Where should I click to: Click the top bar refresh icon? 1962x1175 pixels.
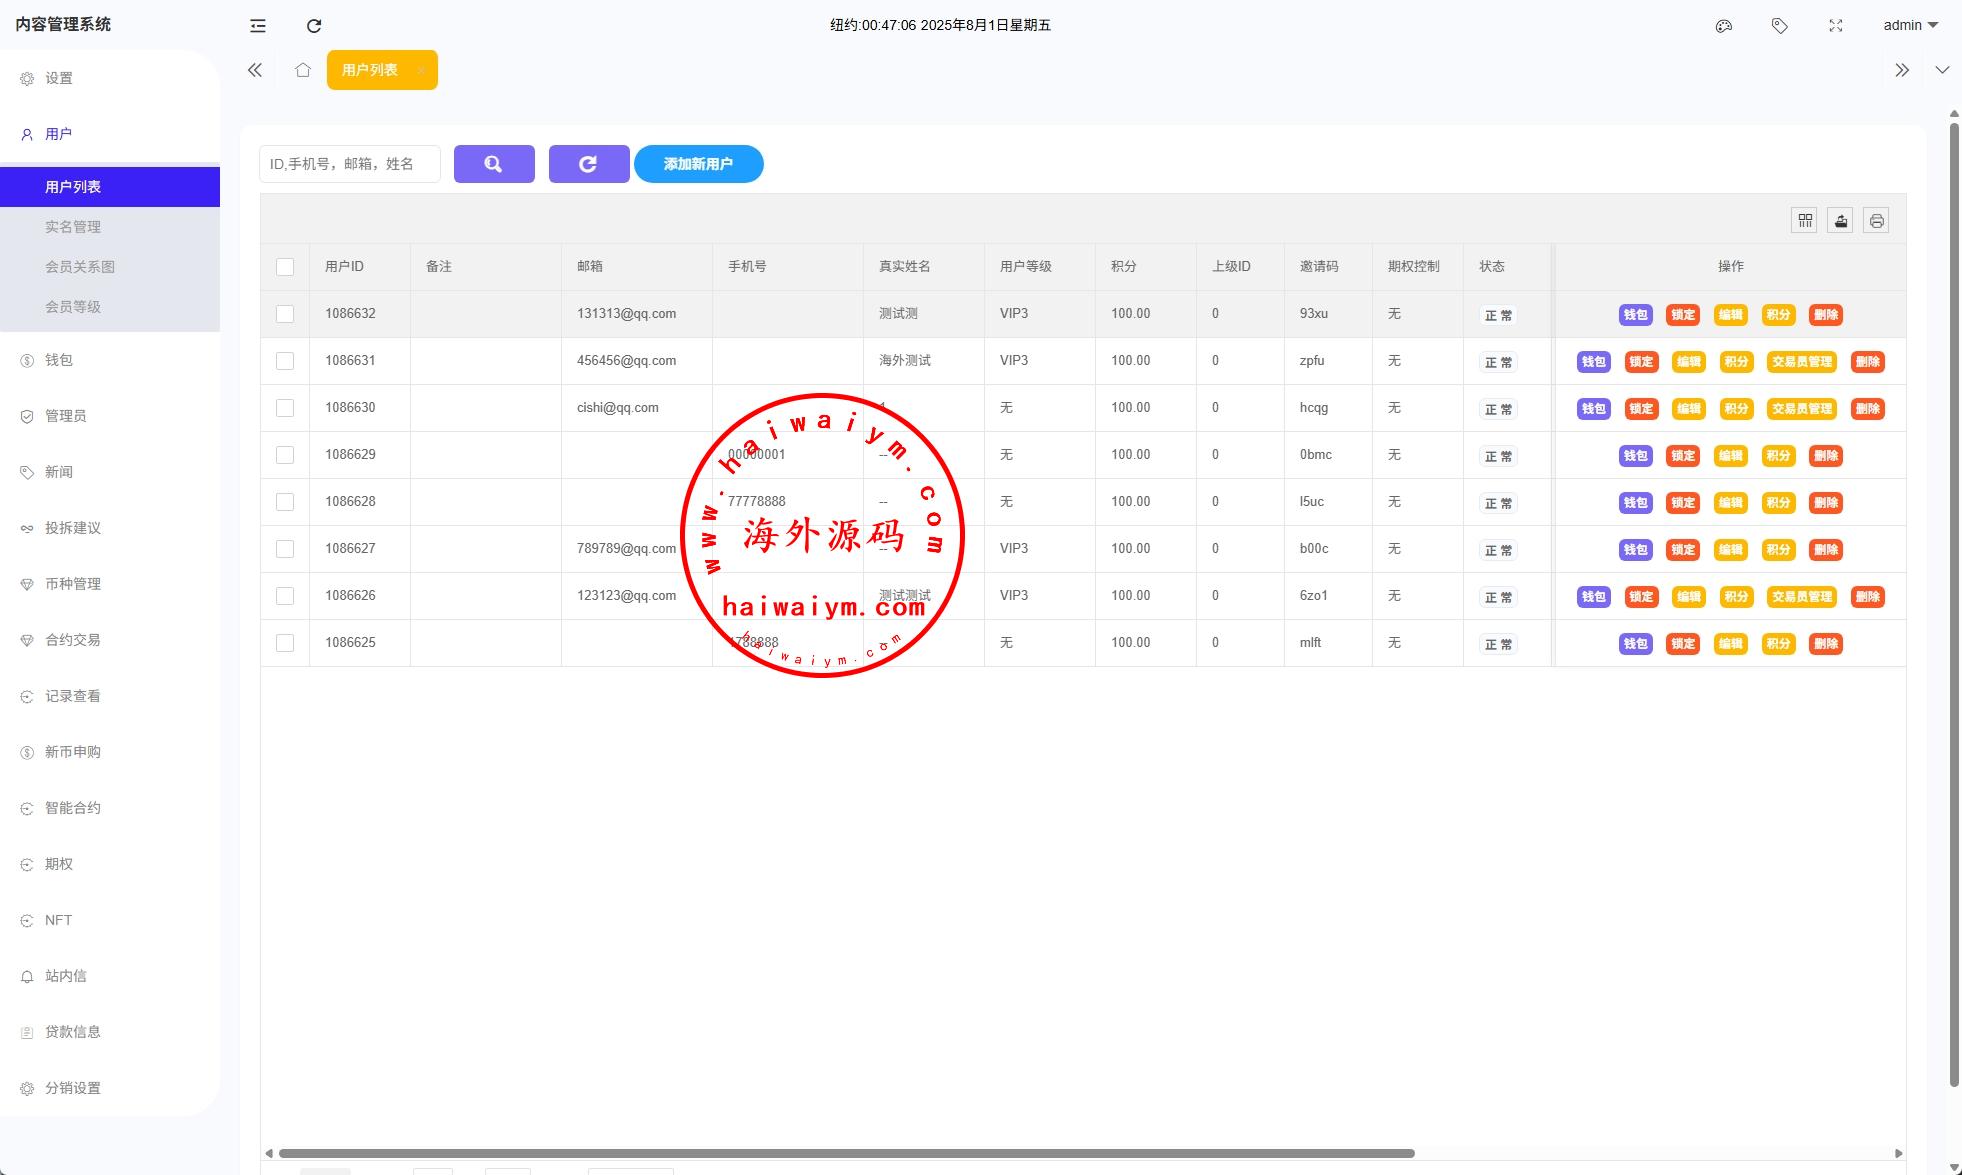[x=314, y=26]
